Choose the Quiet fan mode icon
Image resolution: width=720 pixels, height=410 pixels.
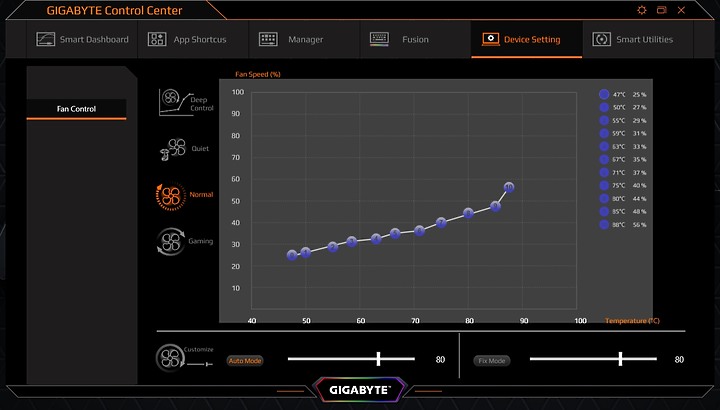click(173, 149)
